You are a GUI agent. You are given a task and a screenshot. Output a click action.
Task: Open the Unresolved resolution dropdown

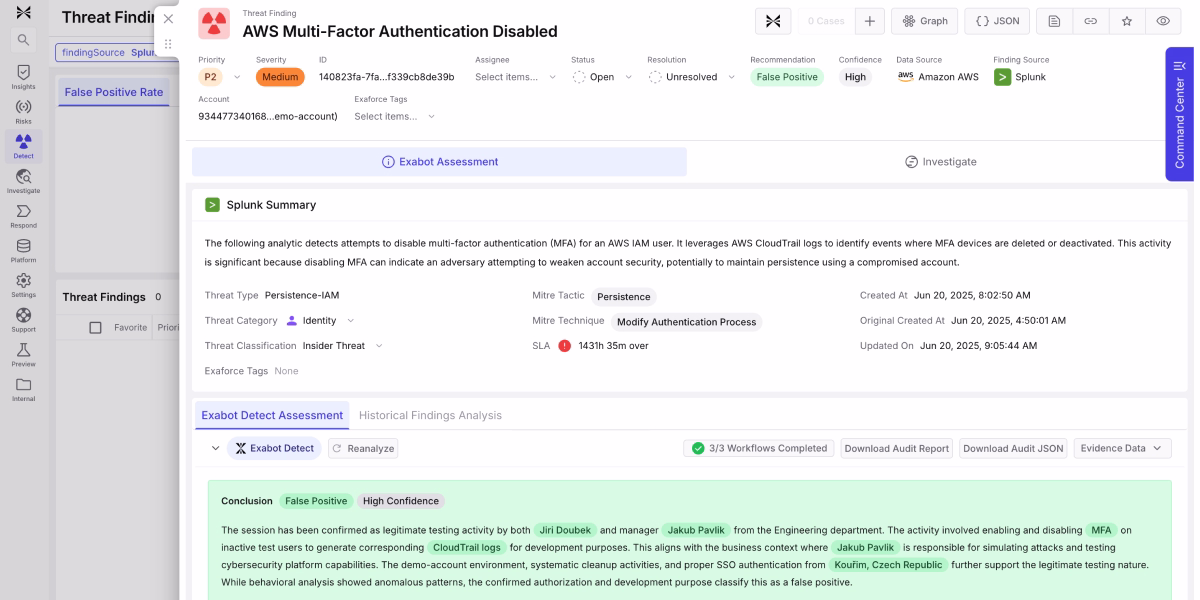click(x=692, y=77)
